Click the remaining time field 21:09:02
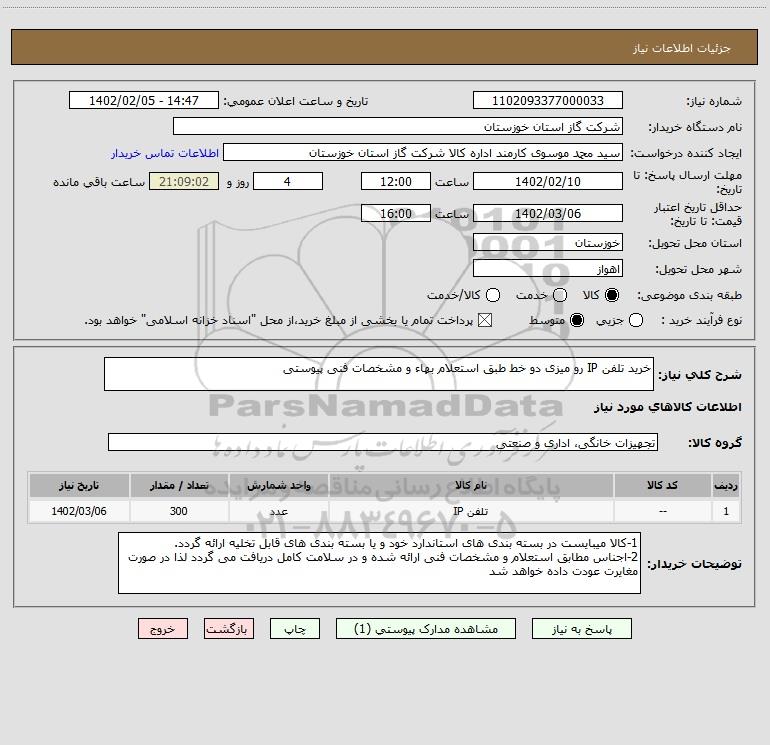Image resolution: width=770 pixels, height=745 pixels. pos(184,182)
